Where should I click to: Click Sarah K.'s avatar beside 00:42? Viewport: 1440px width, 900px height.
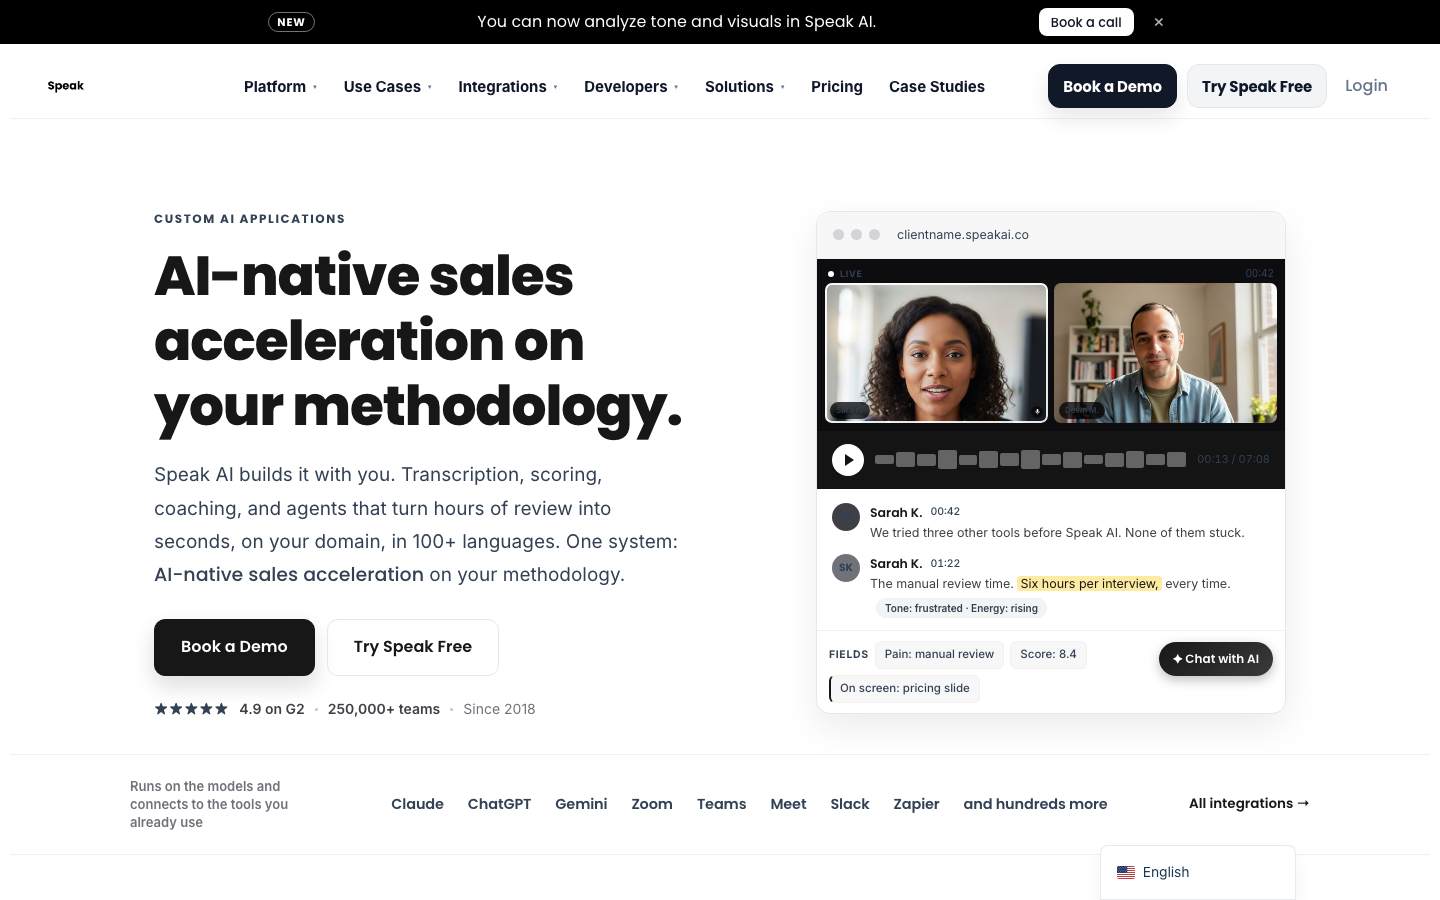[x=846, y=517]
